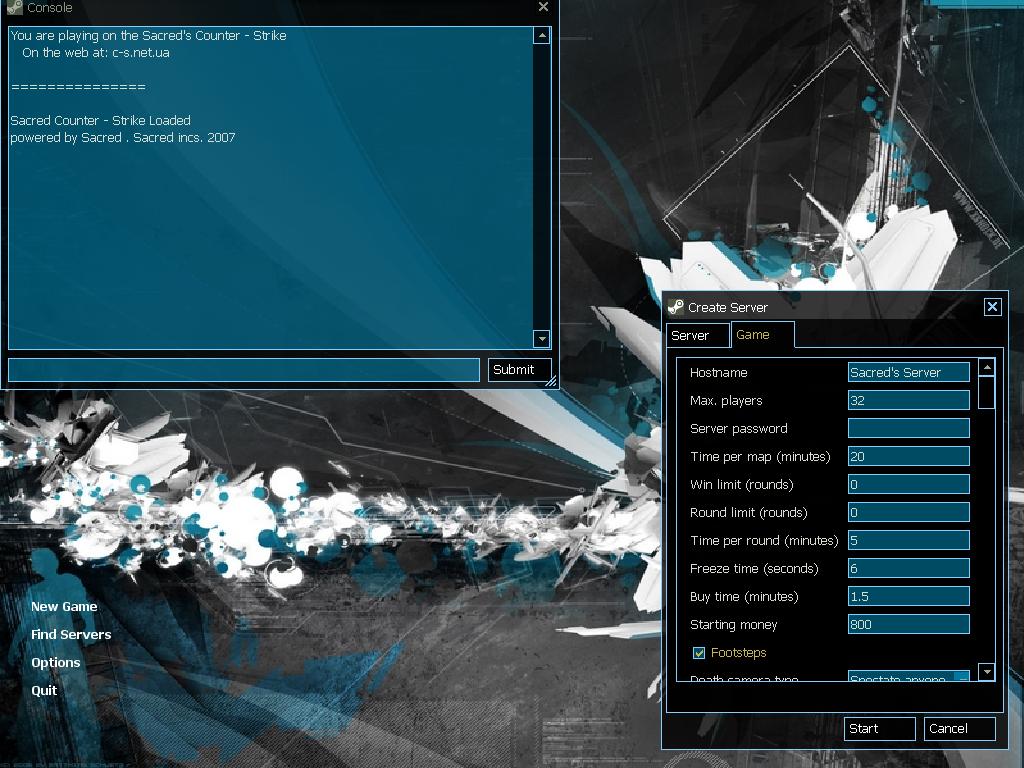
Task: Click the Console command input field
Action: pos(244,370)
